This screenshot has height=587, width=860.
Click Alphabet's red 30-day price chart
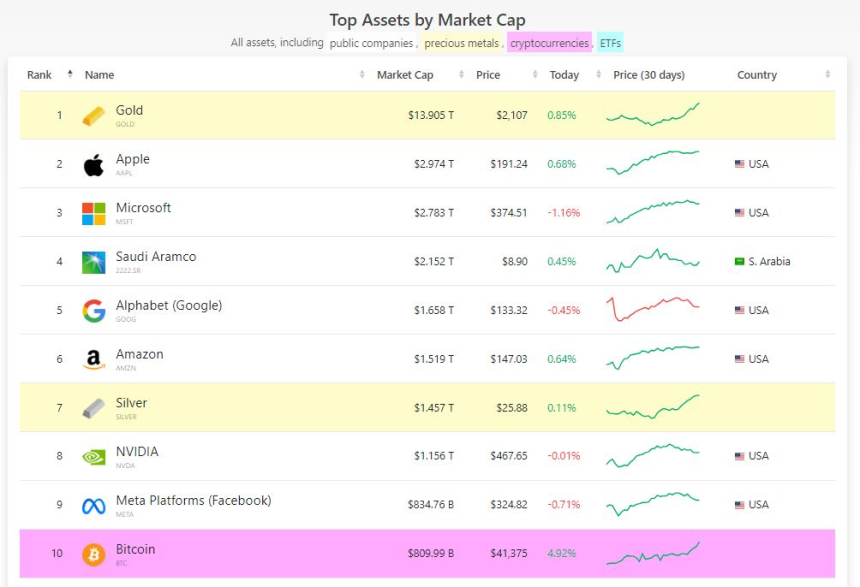click(x=653, y=309)
